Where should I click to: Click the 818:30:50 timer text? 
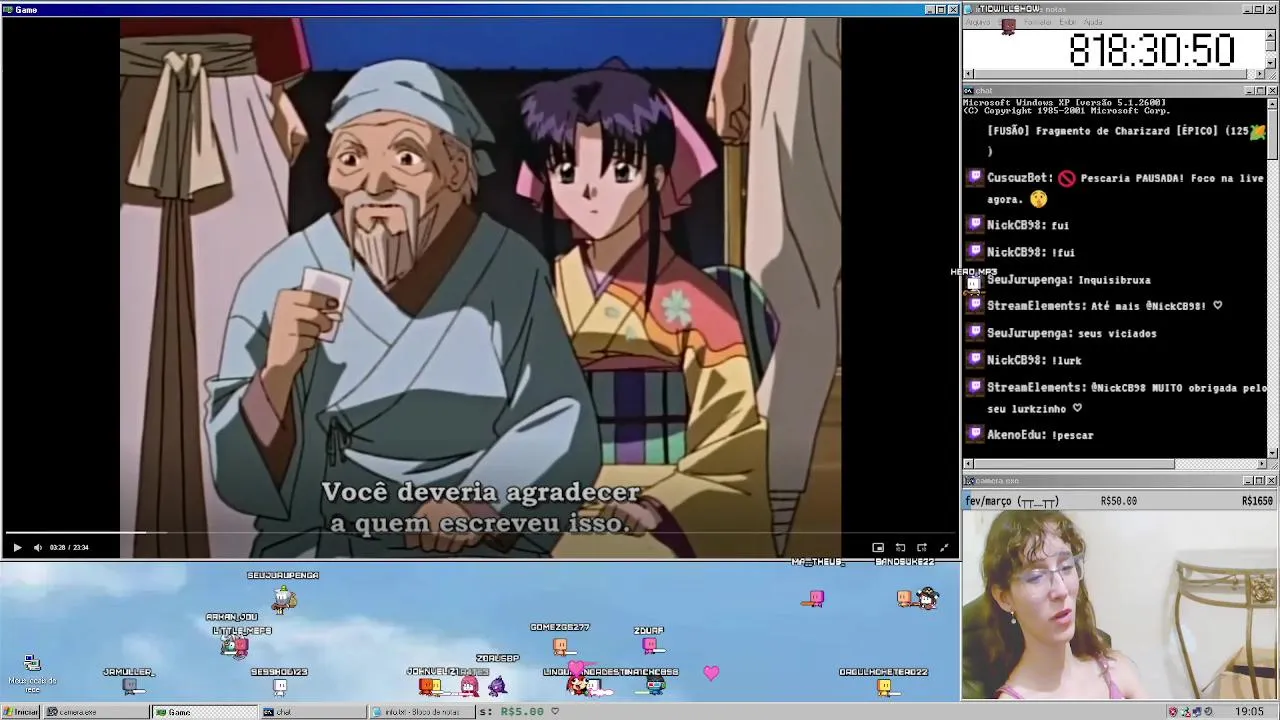coord(1152,50)
